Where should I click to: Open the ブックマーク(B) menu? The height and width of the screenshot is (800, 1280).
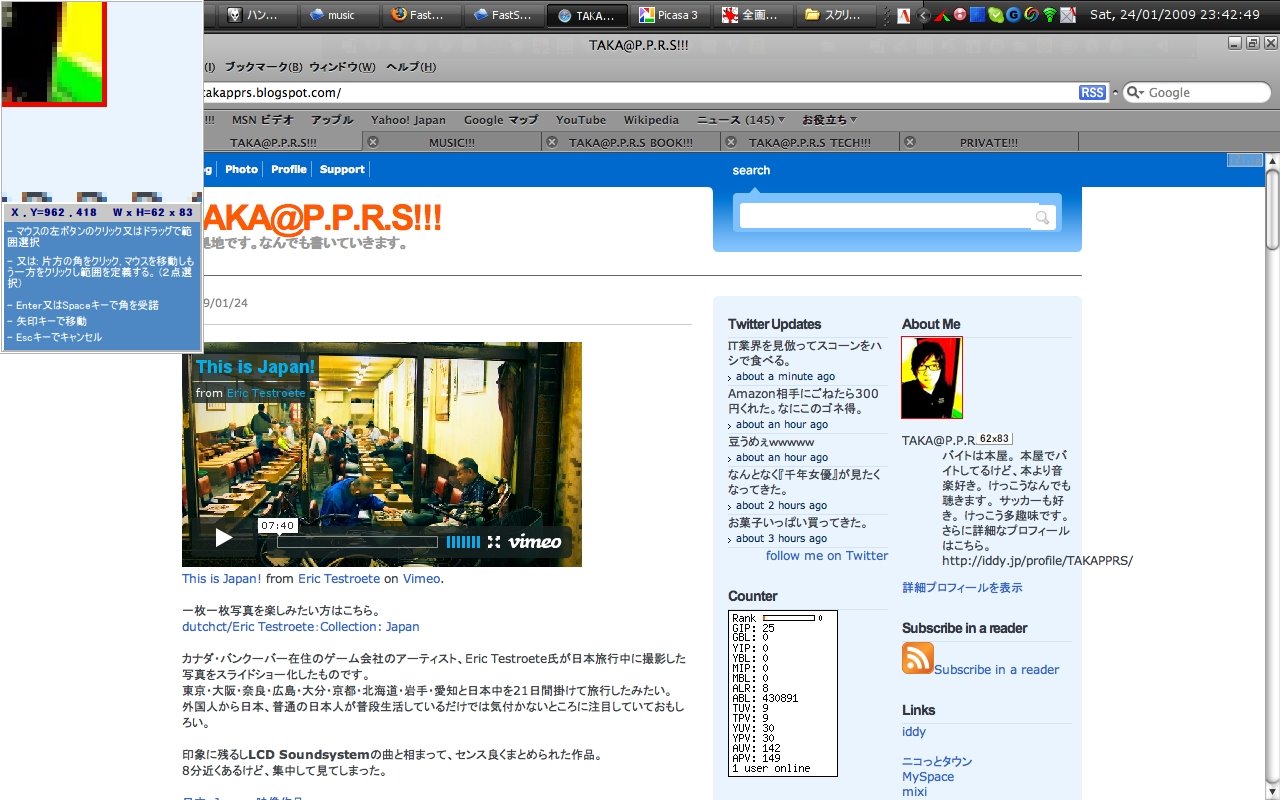[x=263, y=67]
